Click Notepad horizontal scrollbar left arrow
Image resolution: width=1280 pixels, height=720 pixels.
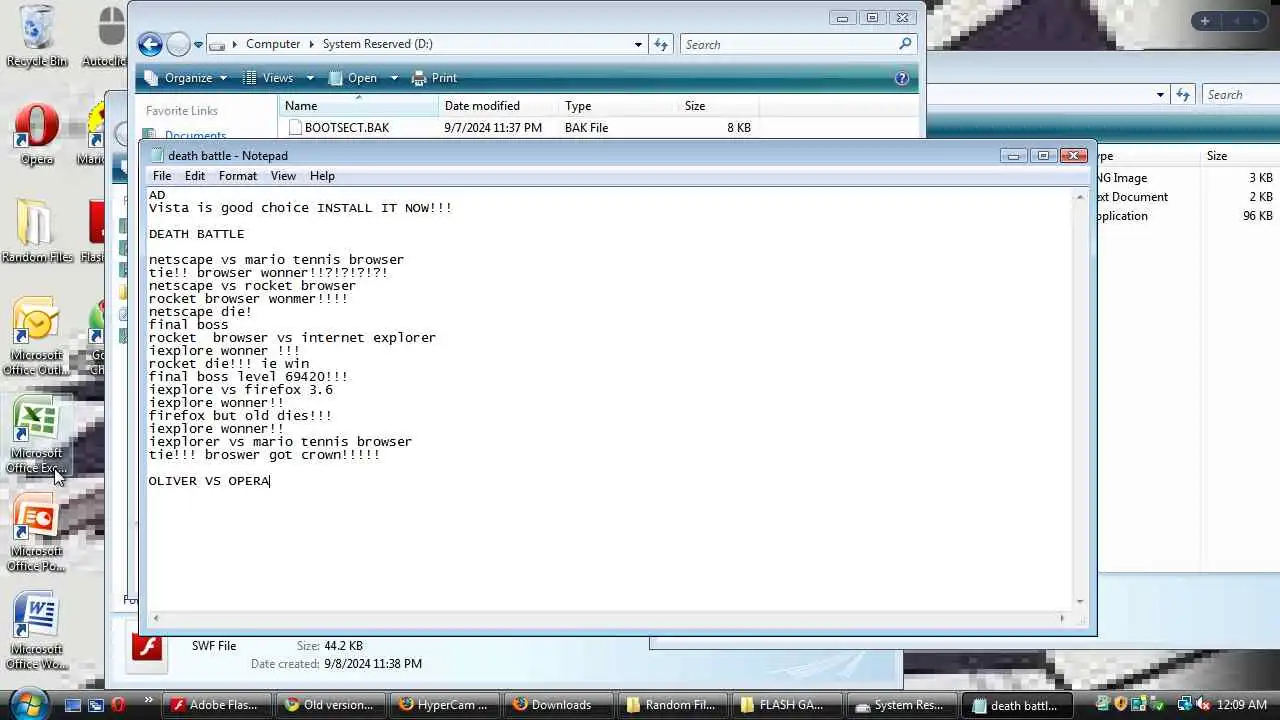pyautogui.click(x=156, y=618)
